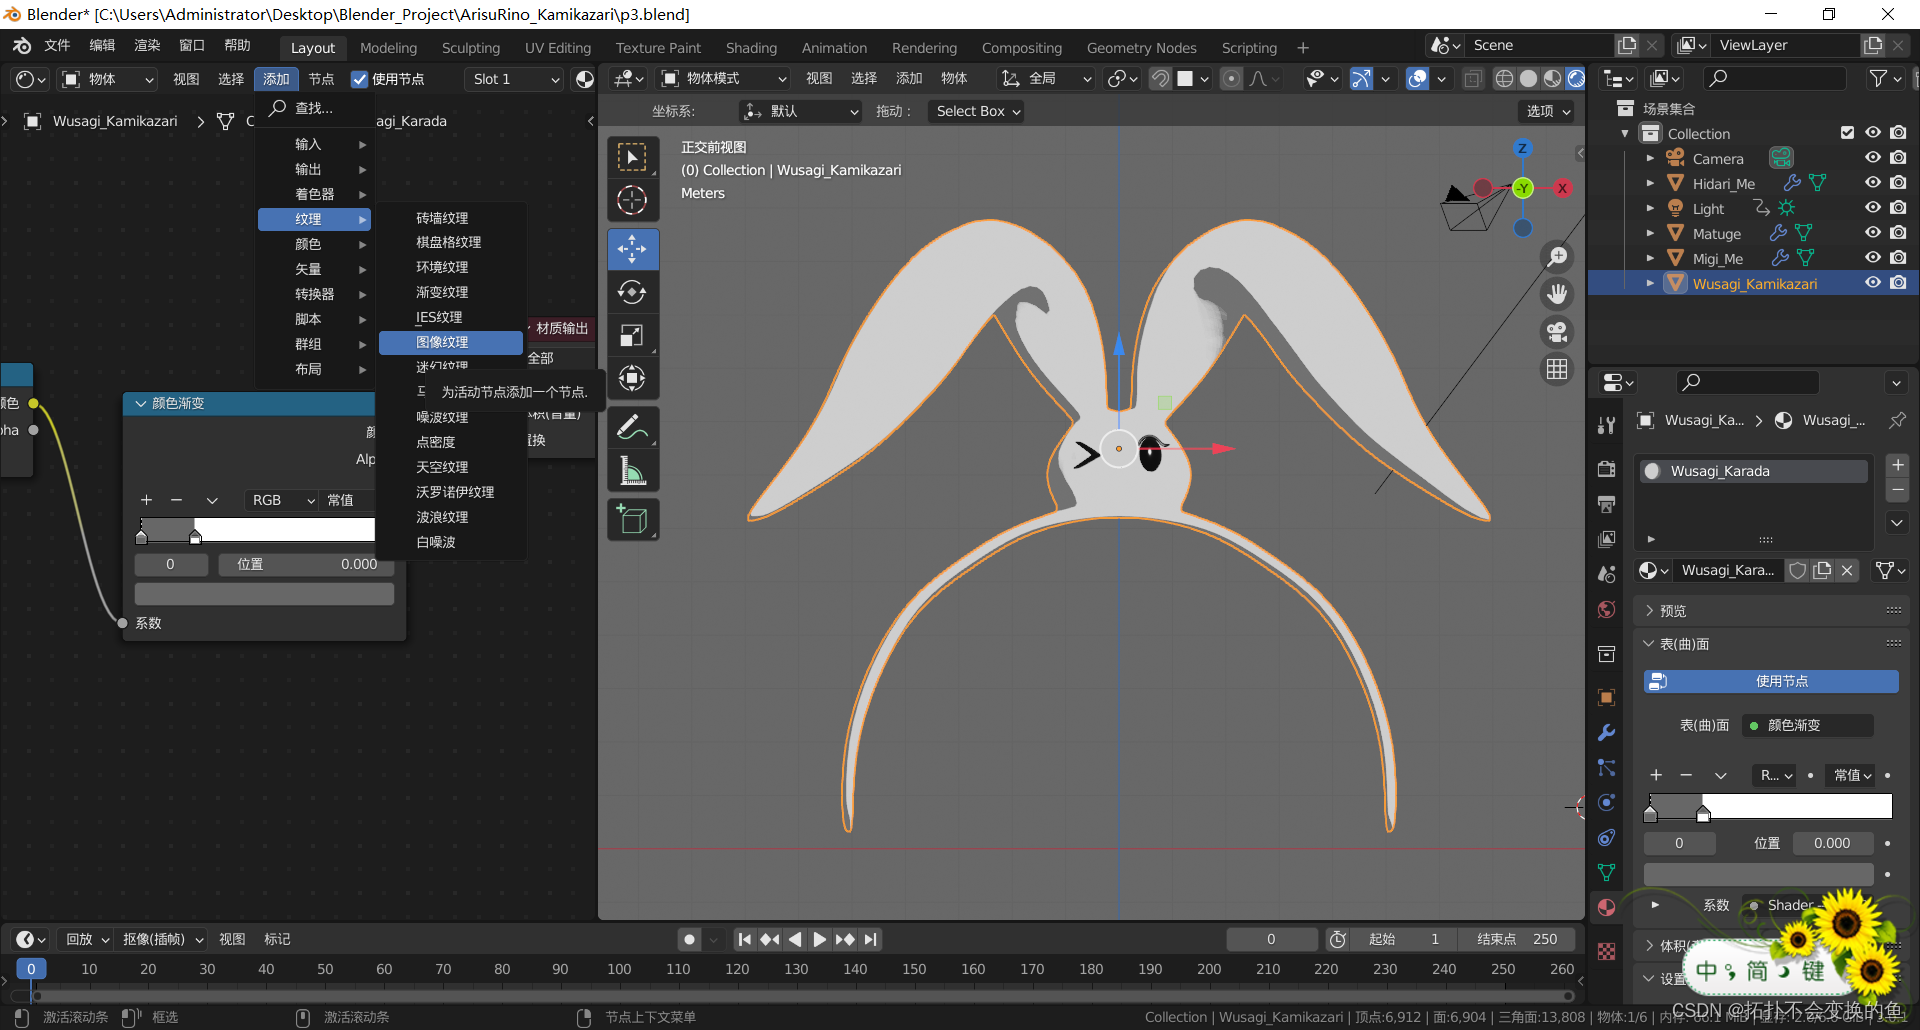Activate the Scale tool icon
Image resolution: width=1920 pixels, height=1030 pixels.
point(632,336)
